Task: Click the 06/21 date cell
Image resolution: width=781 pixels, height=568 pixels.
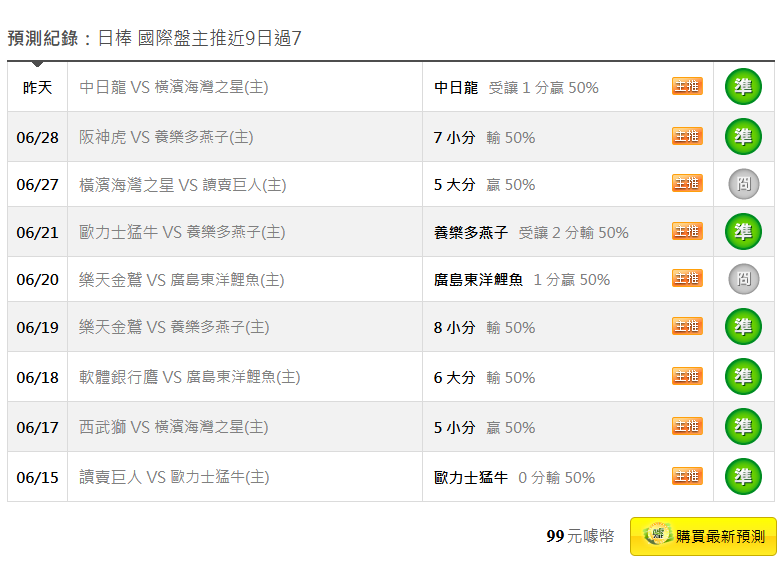Action: [38, 232]
